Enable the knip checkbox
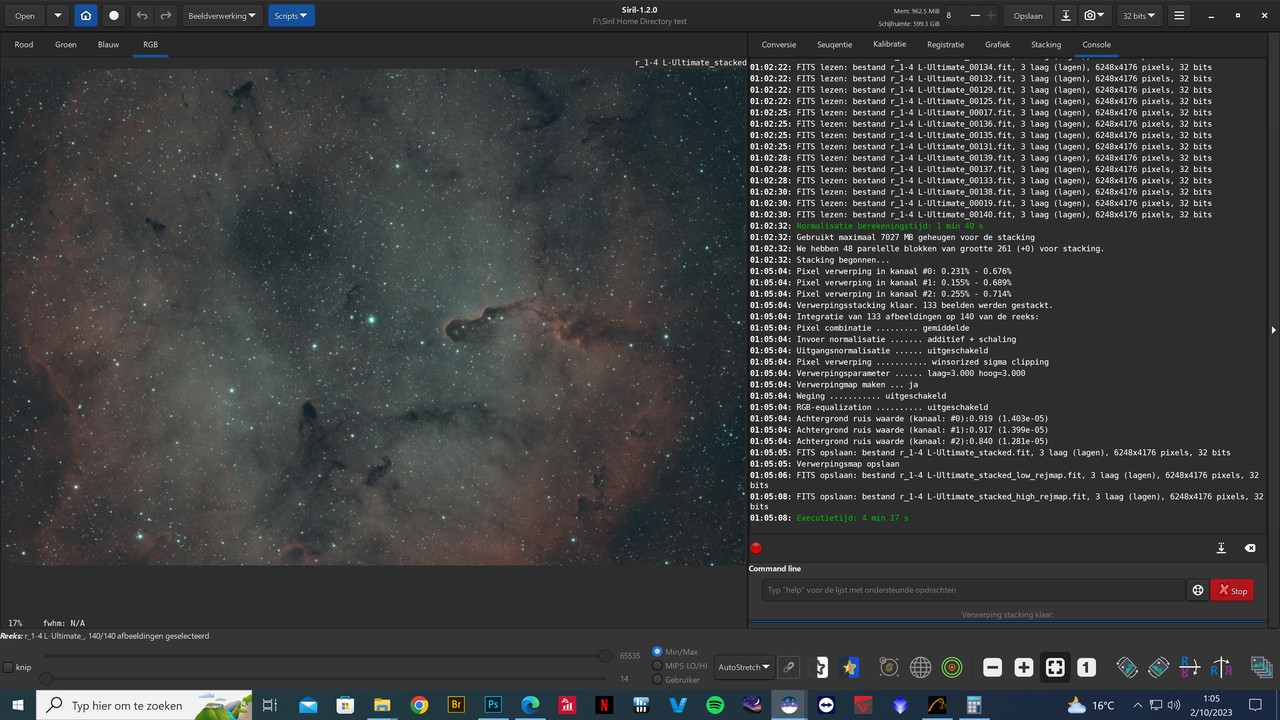The width and height of the screenshot is (1280, 720). 8,667
